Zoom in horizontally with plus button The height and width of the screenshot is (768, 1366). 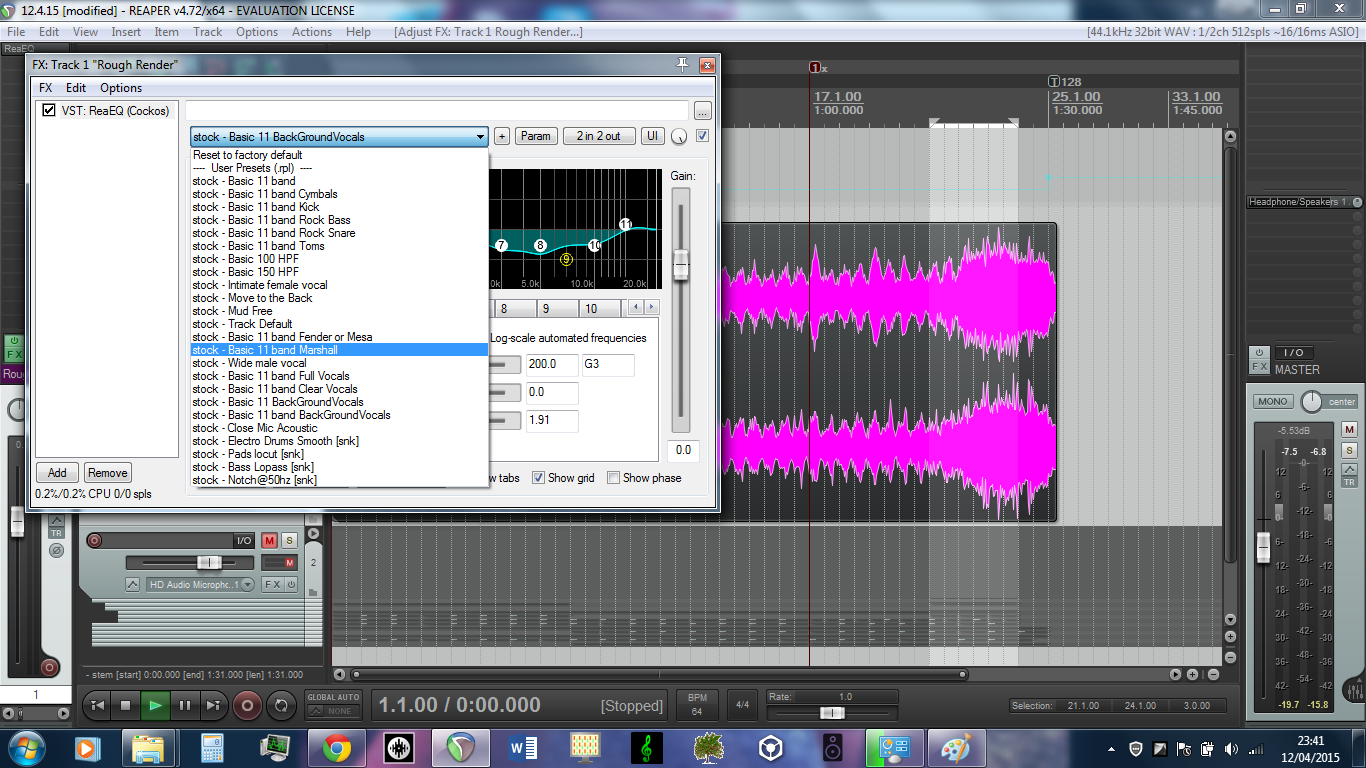1192,675
